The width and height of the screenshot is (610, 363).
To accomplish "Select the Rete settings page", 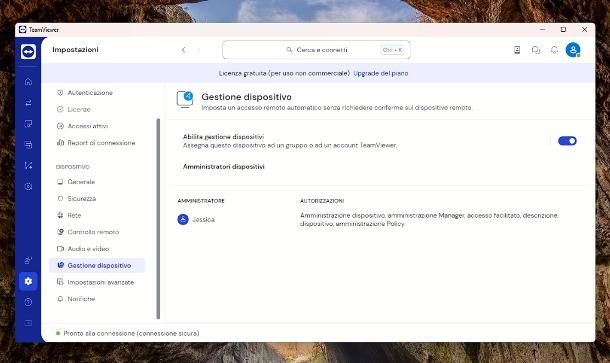I will 74,215.
